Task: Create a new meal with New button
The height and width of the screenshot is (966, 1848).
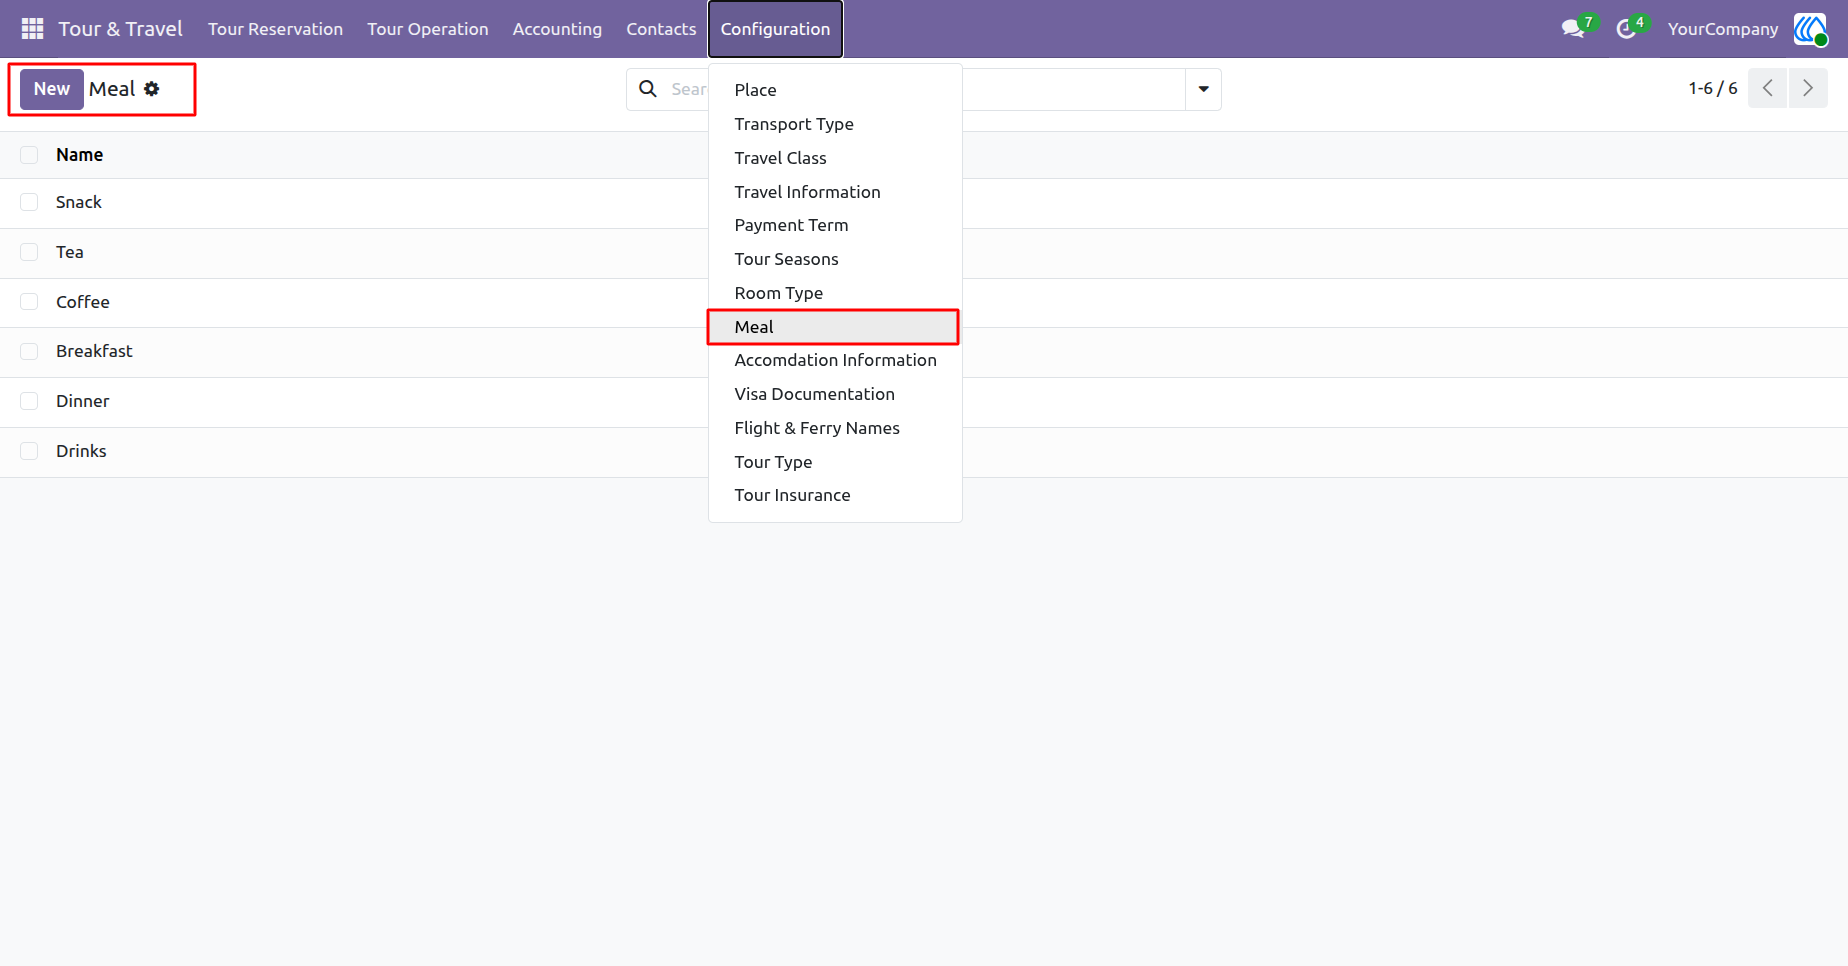Action: click(52, 89)
